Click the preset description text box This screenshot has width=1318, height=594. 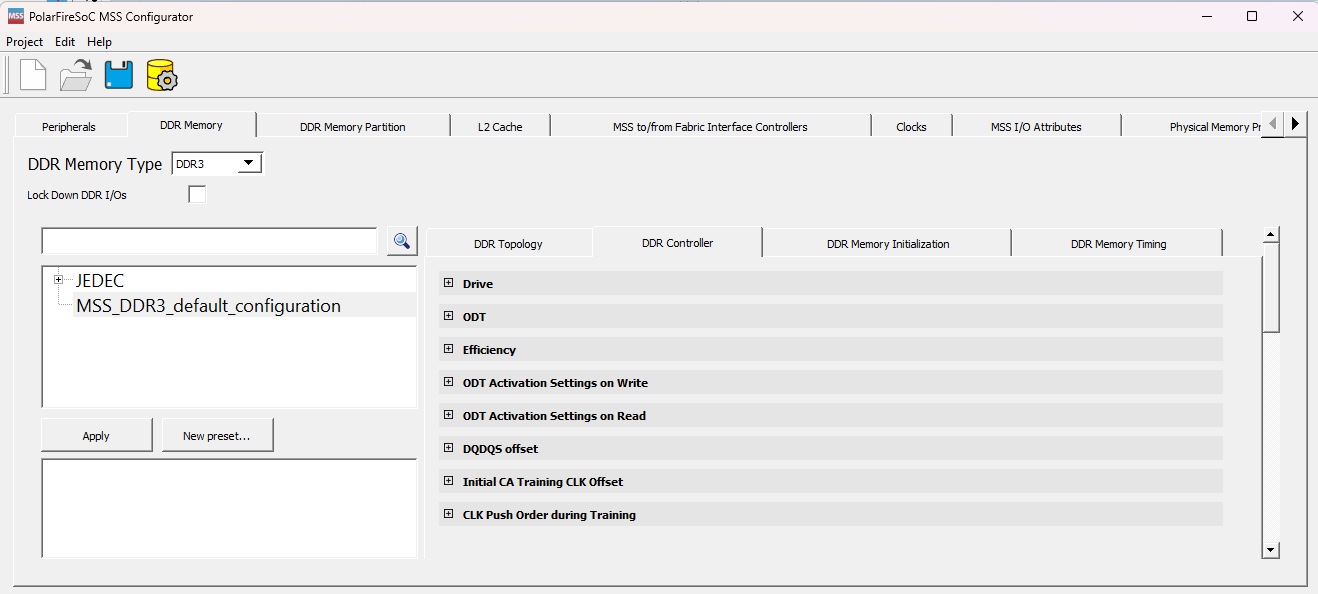point(229,508)
